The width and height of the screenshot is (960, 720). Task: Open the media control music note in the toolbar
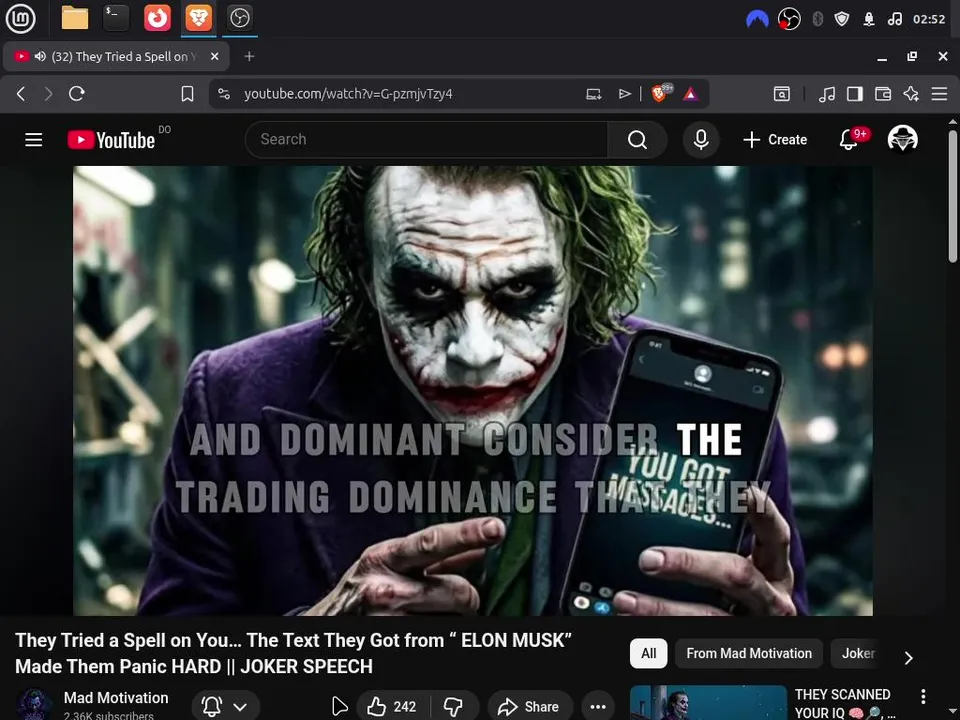click(827, 94)
